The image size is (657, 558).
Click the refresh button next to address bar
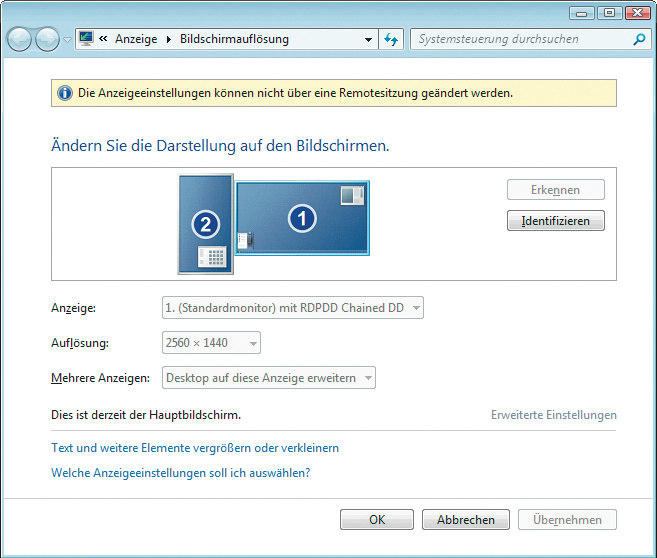click(x=391, y=39)
